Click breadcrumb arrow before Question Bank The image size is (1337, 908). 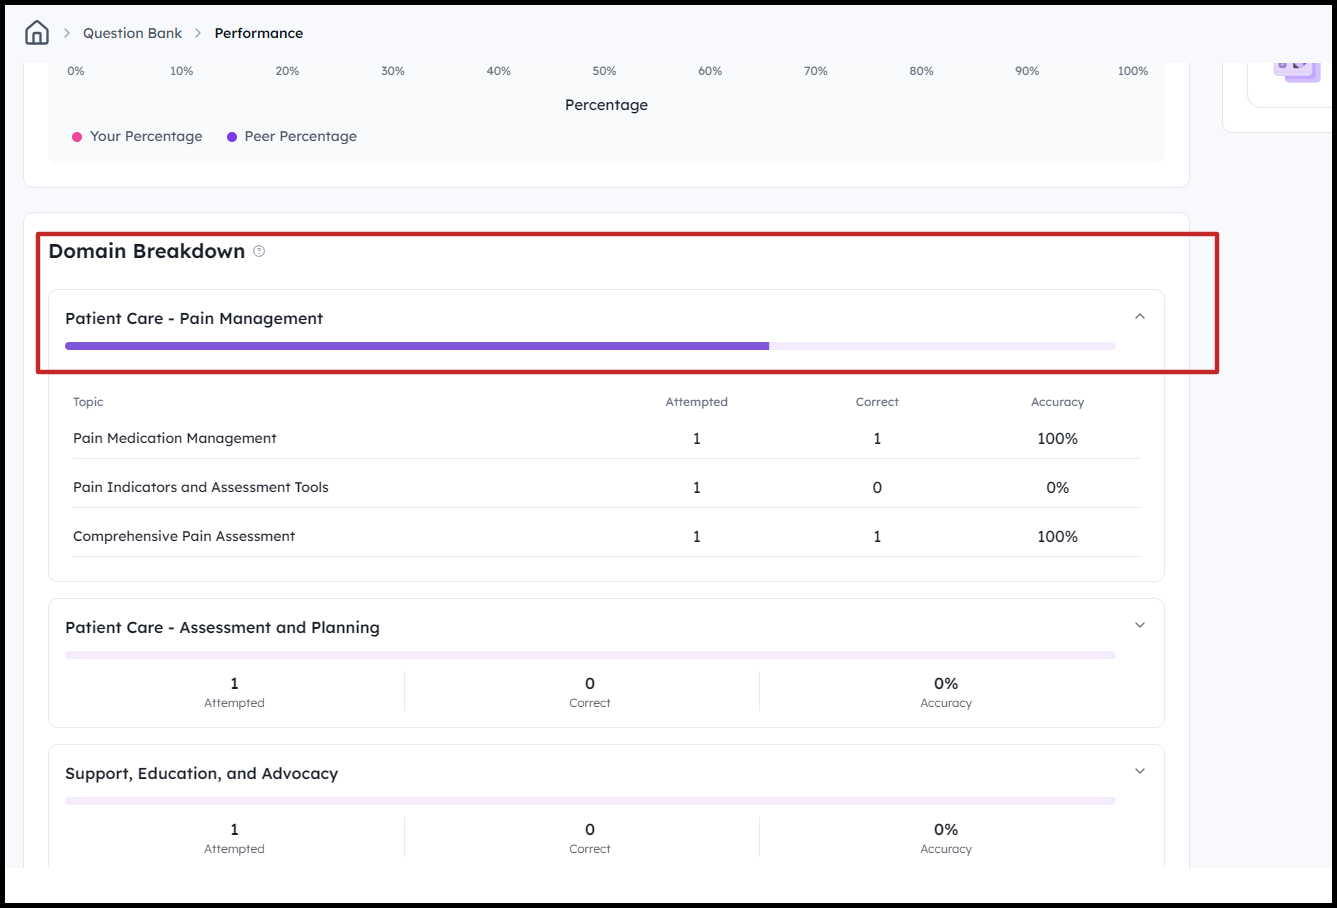pos(67,33)
